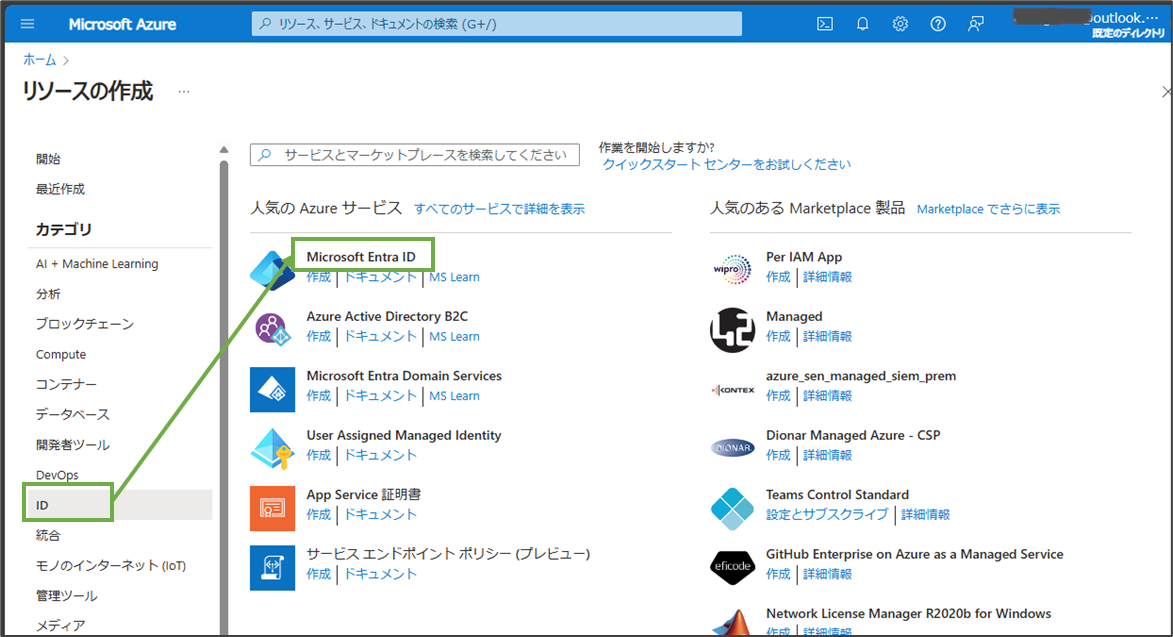
Task: Open Marketplace でさらに表示 link
Action: point(988,209)
